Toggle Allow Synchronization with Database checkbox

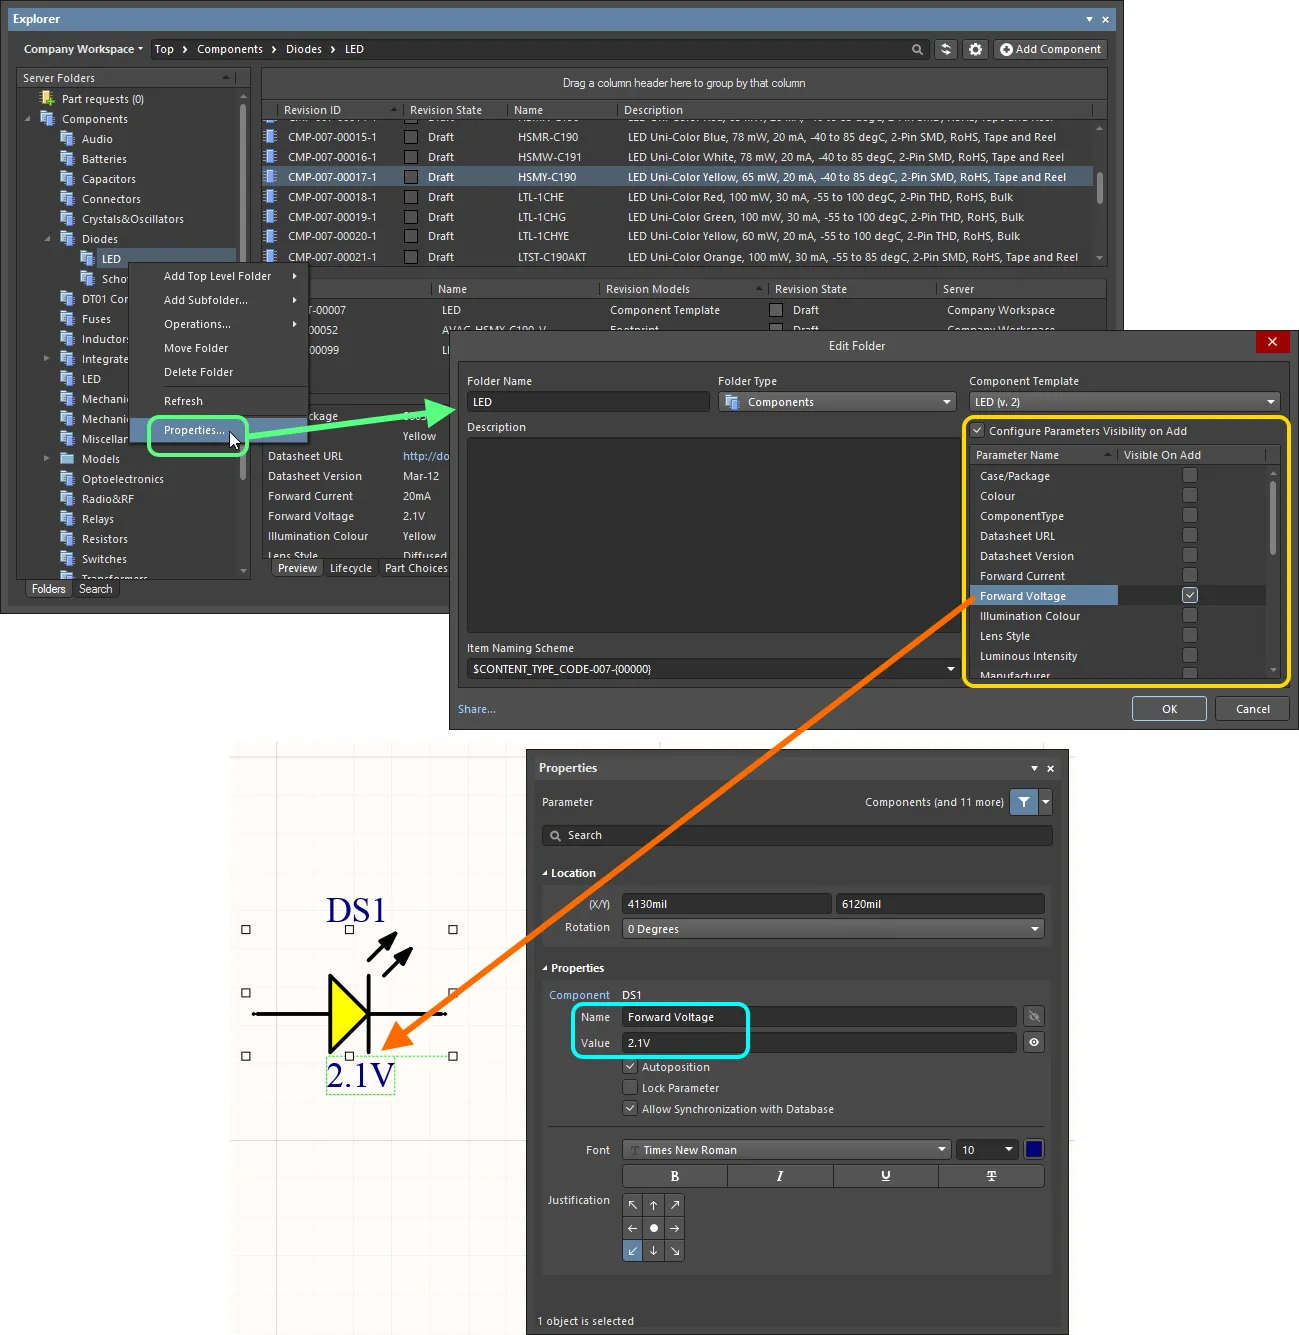(x=630, y=1109)
